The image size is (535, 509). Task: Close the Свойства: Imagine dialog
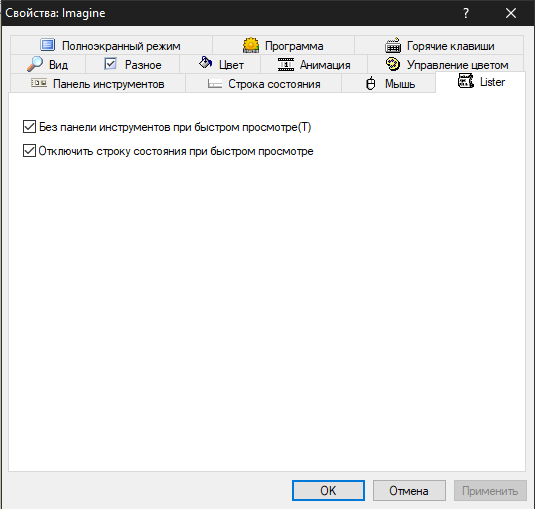click(x=511, y=13)
